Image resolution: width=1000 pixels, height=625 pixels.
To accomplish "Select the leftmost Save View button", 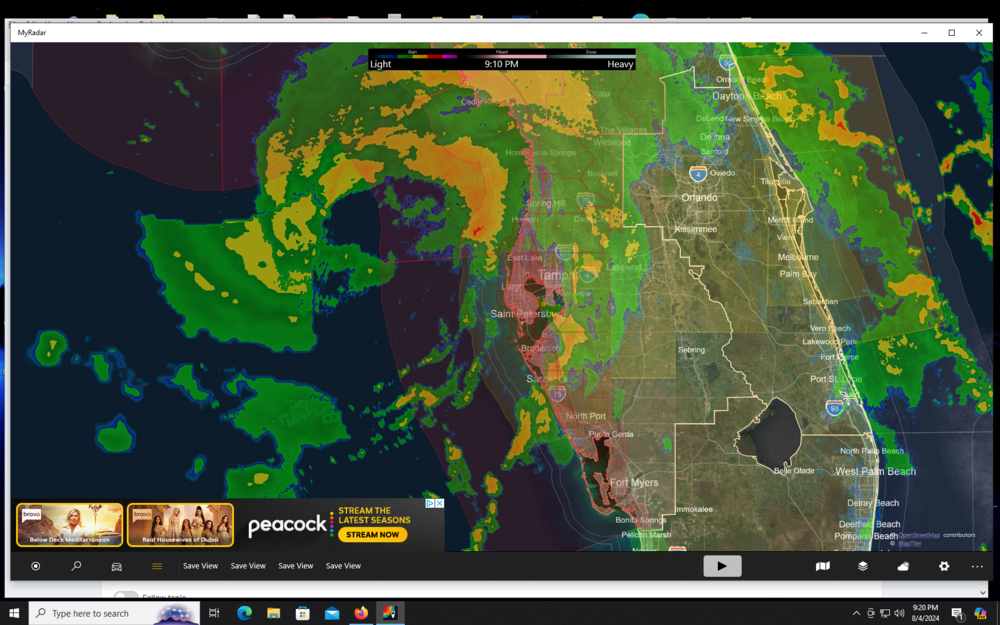I will click(200, 566).
